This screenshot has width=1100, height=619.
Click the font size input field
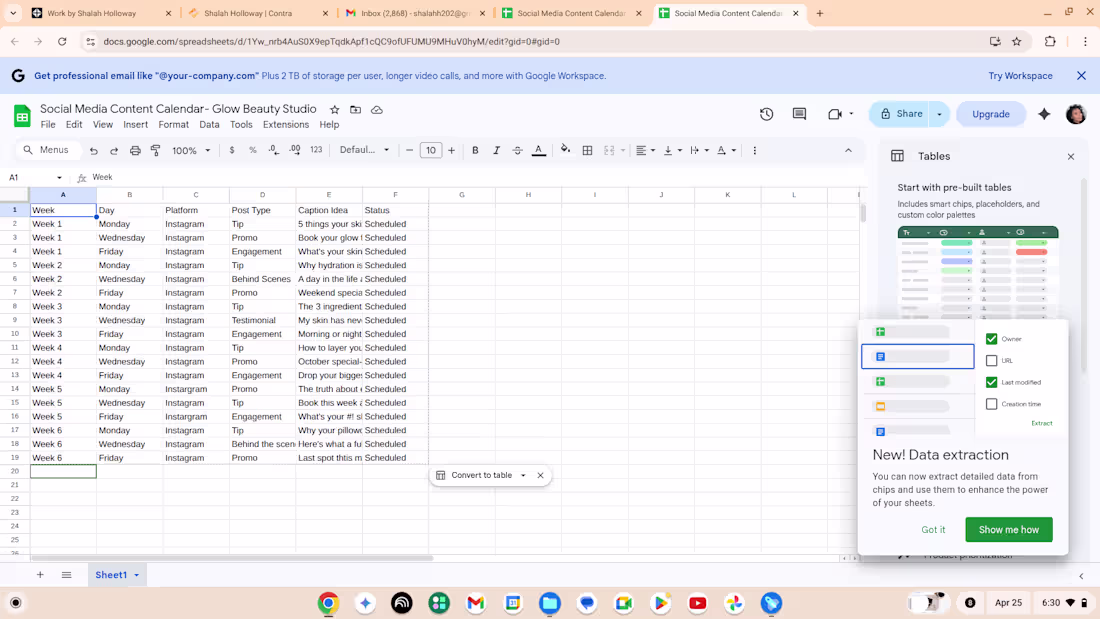pyautogui.click(x=431, y=150)
